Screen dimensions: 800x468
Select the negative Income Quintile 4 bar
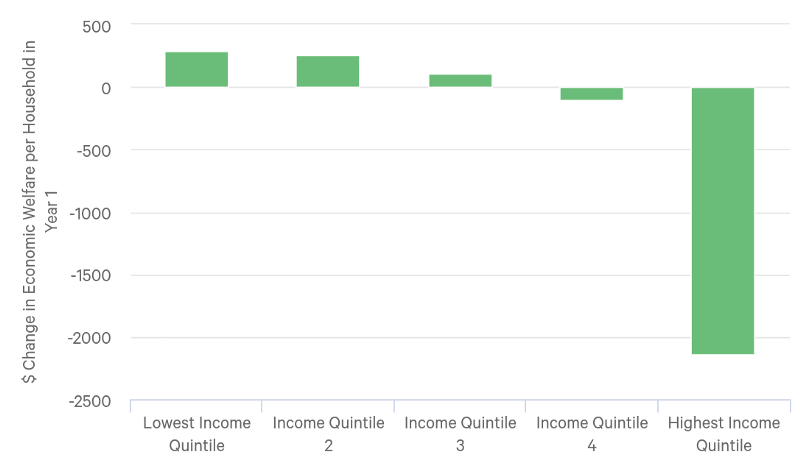592,94
